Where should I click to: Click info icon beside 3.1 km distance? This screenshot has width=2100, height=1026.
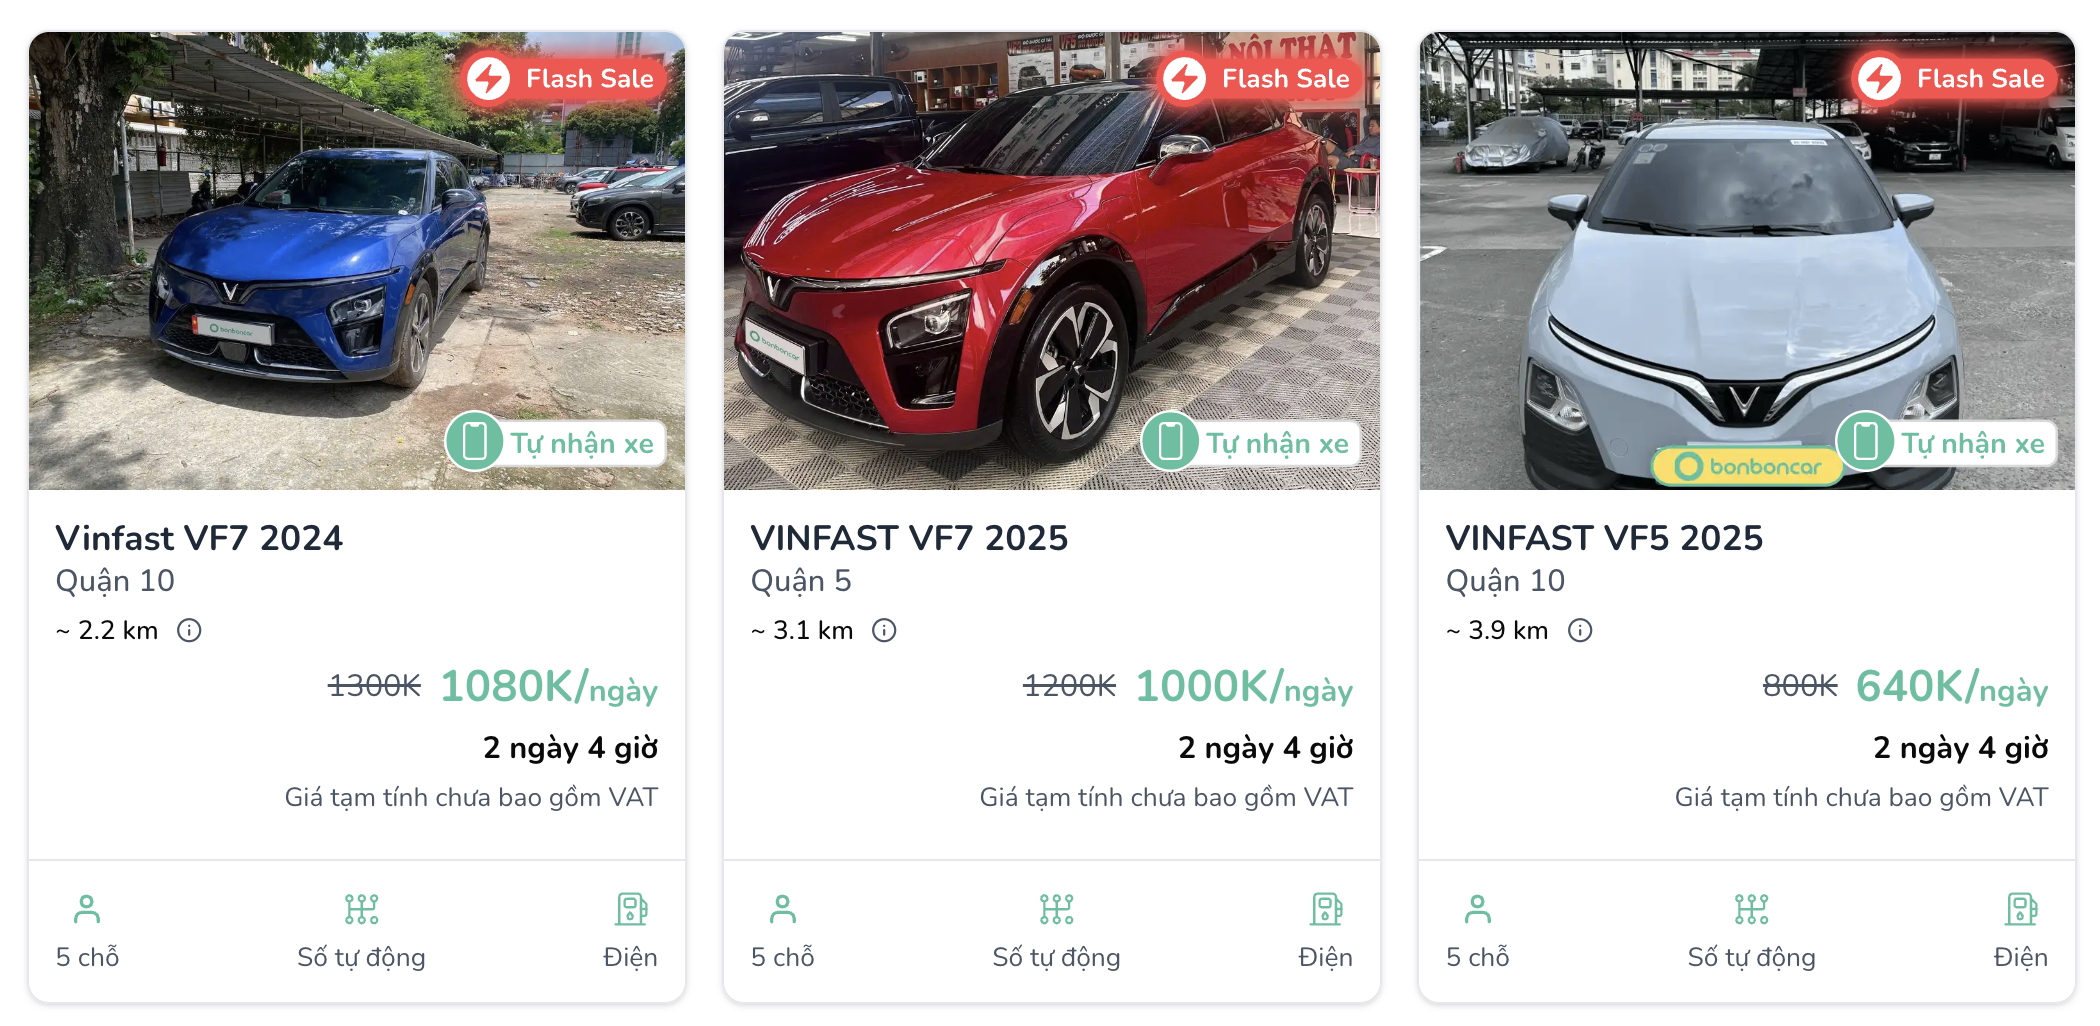tap(884, 630)
